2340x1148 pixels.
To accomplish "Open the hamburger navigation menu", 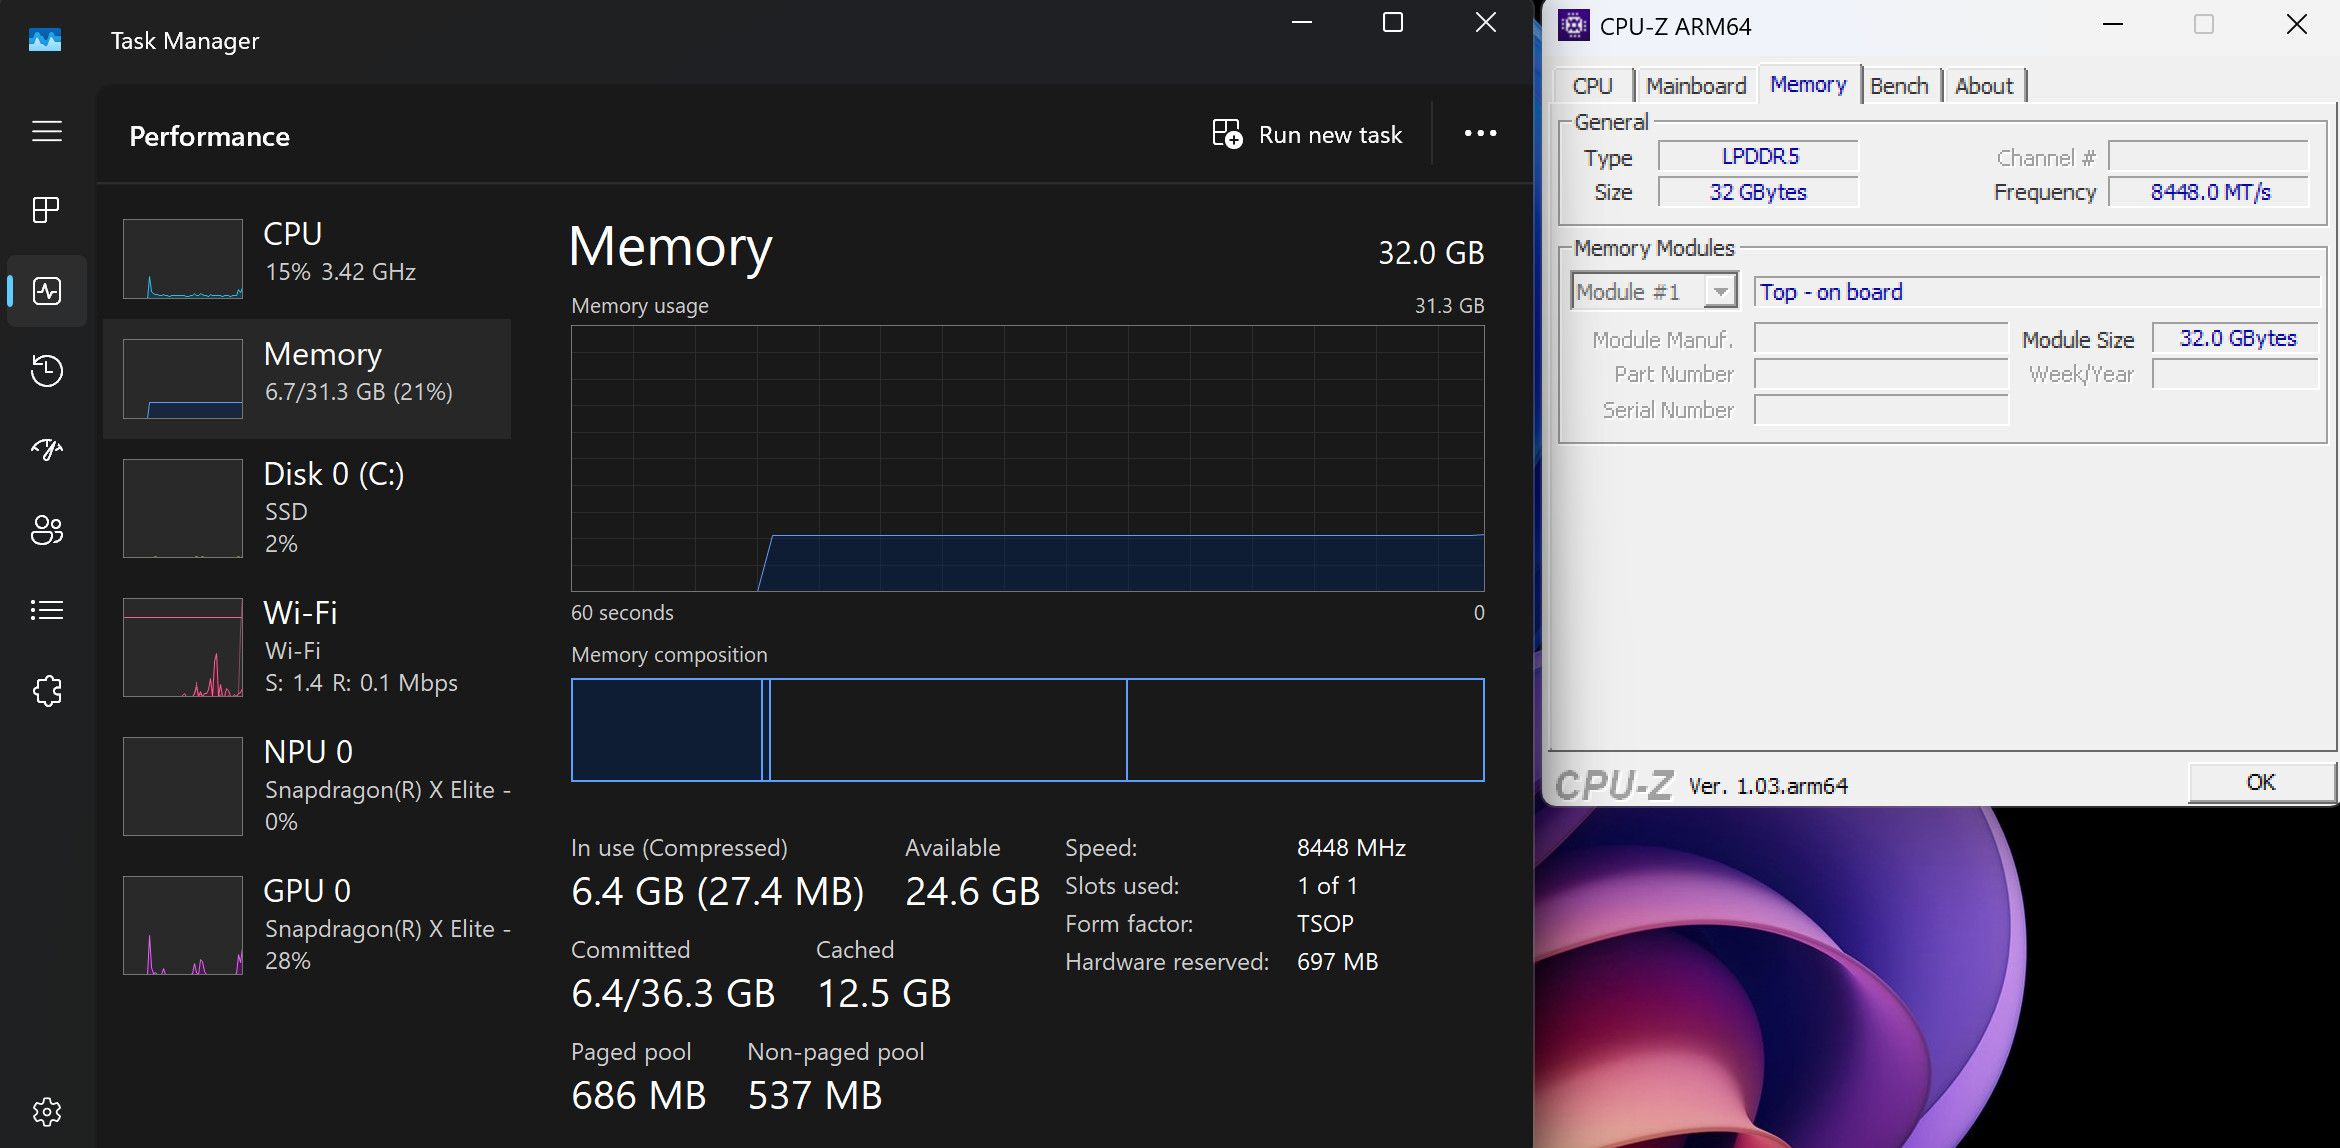I will [x=47, y=131].
